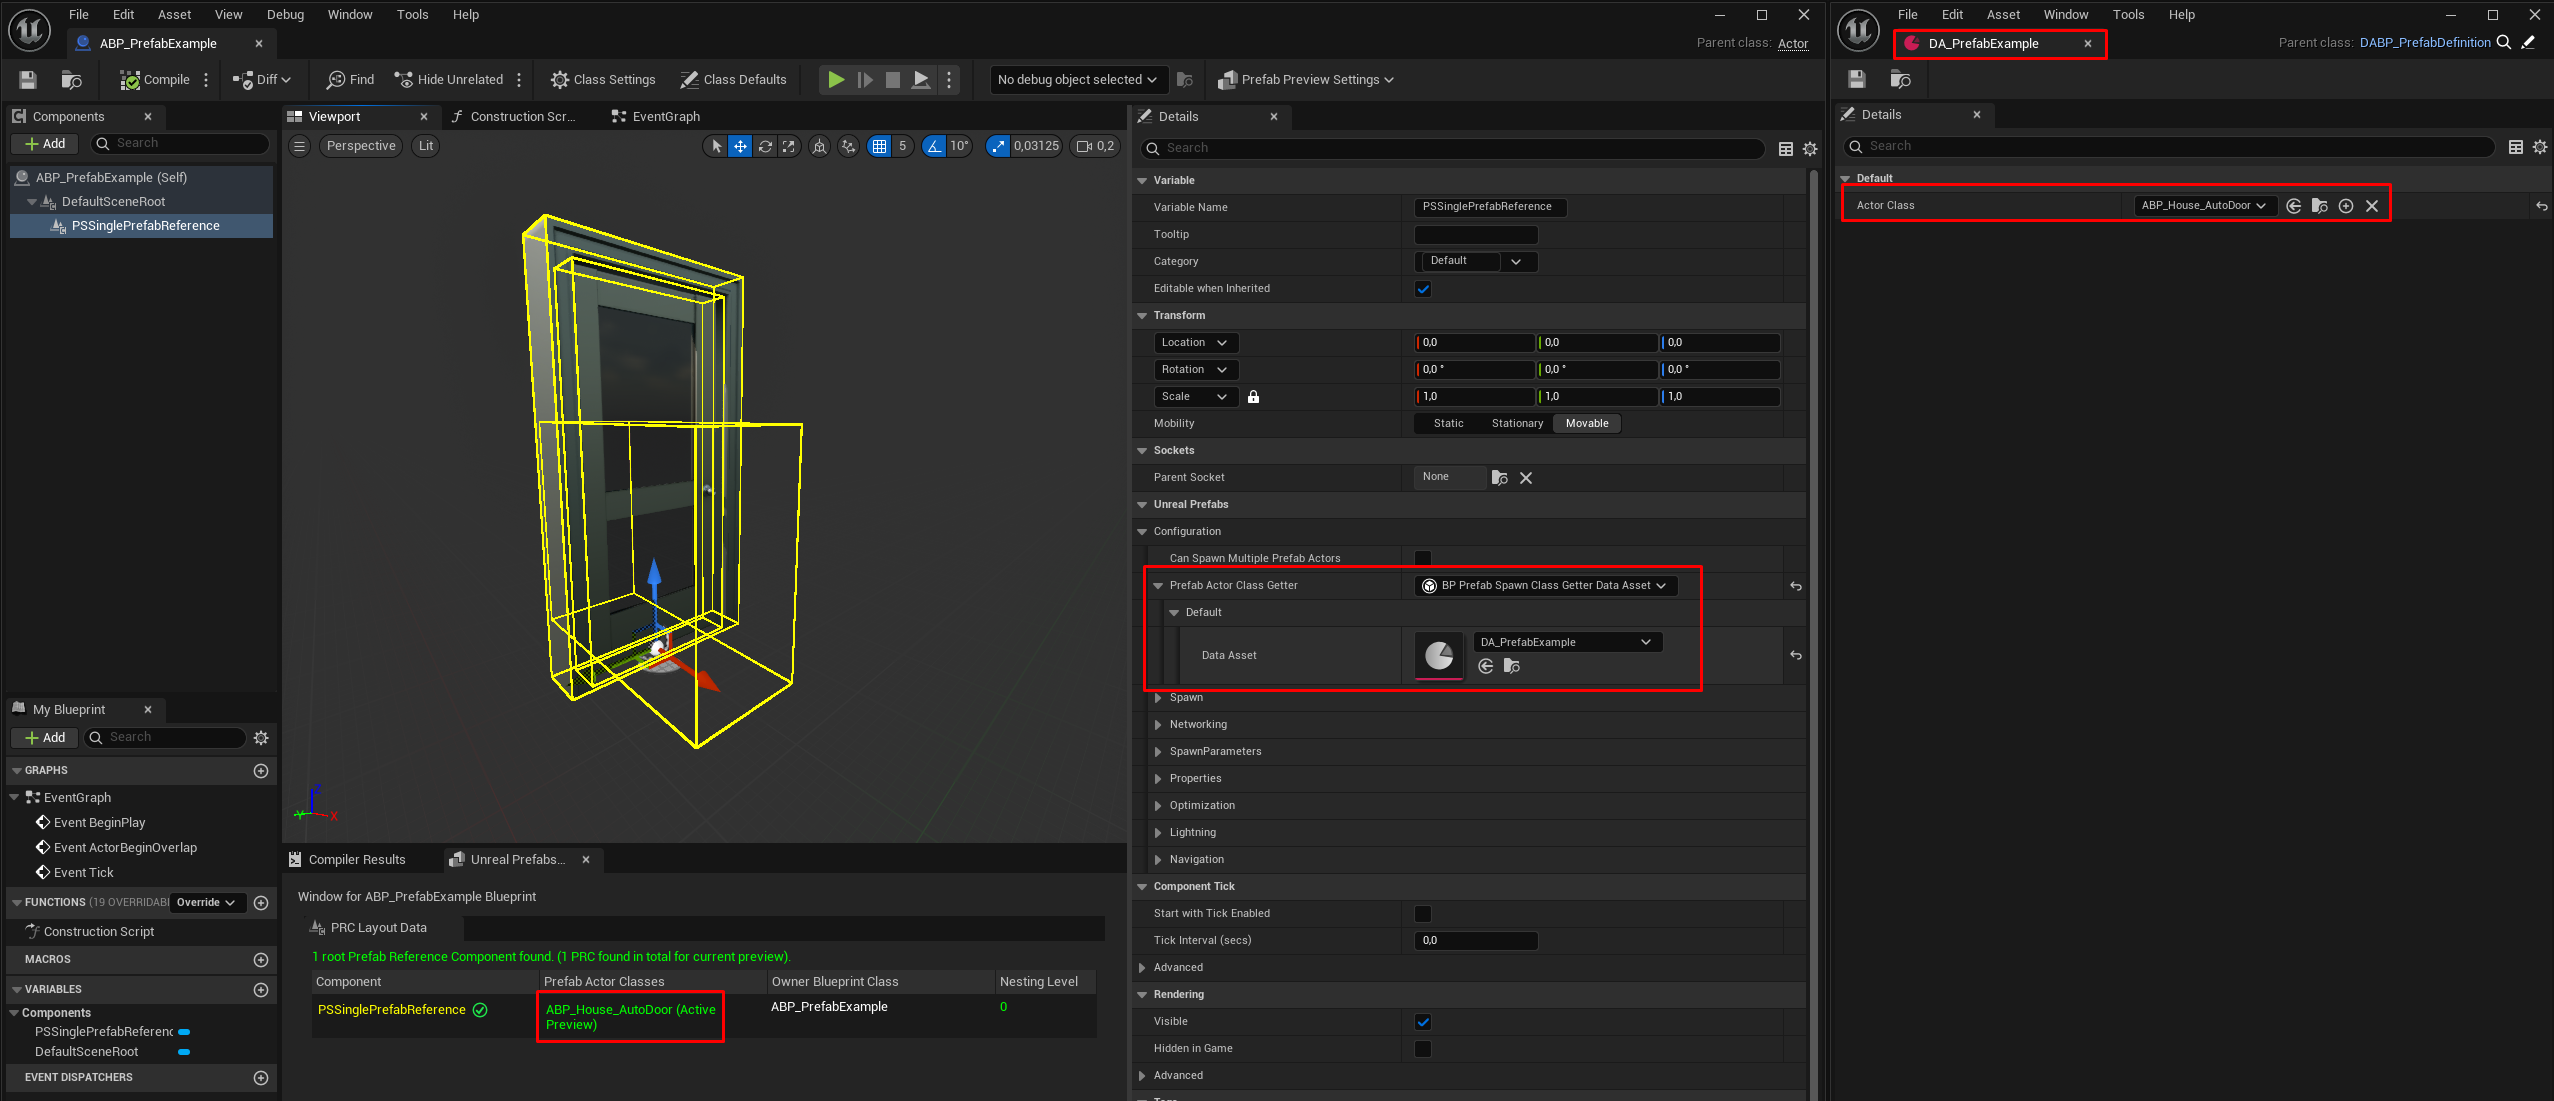The width and height of the screenshot is (2554, 1101).
Task: Browse for Parent Socket
Action: [1499, 478]
